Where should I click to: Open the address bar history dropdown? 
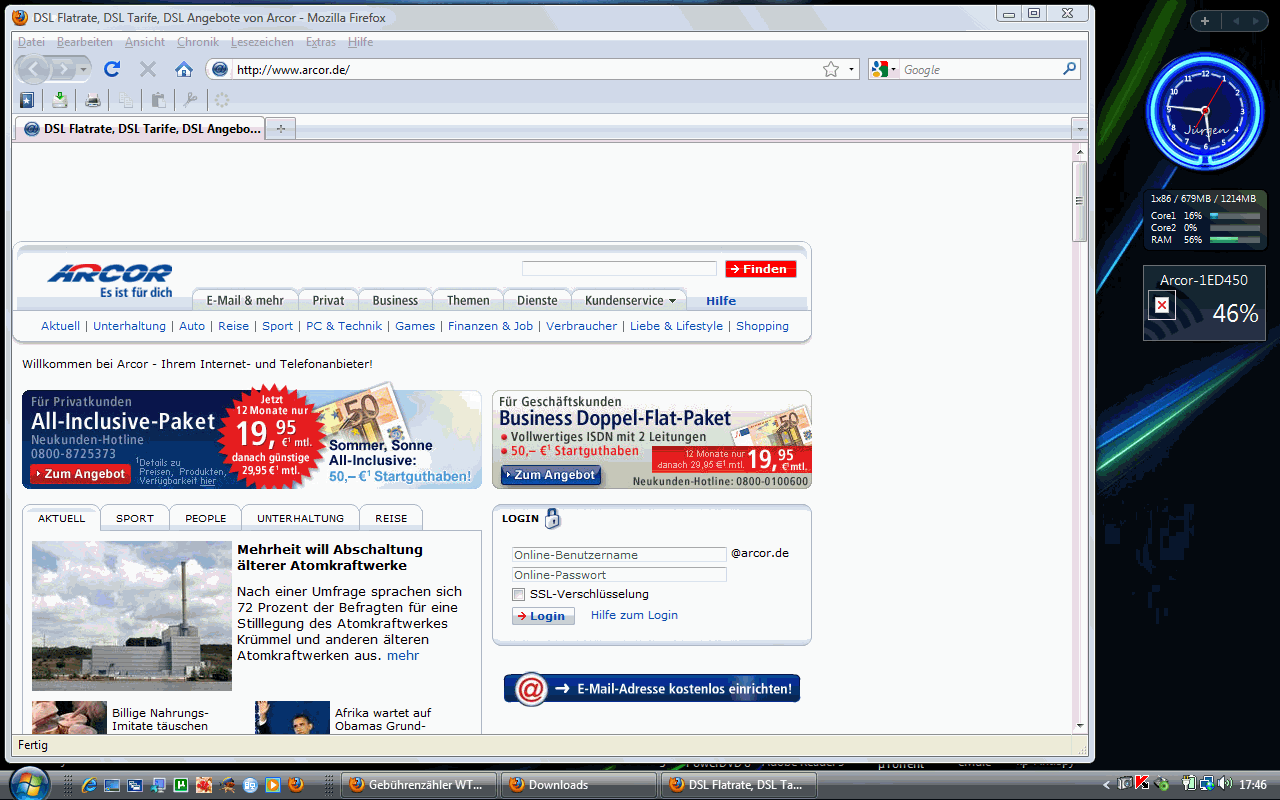[x=852, y=69]
